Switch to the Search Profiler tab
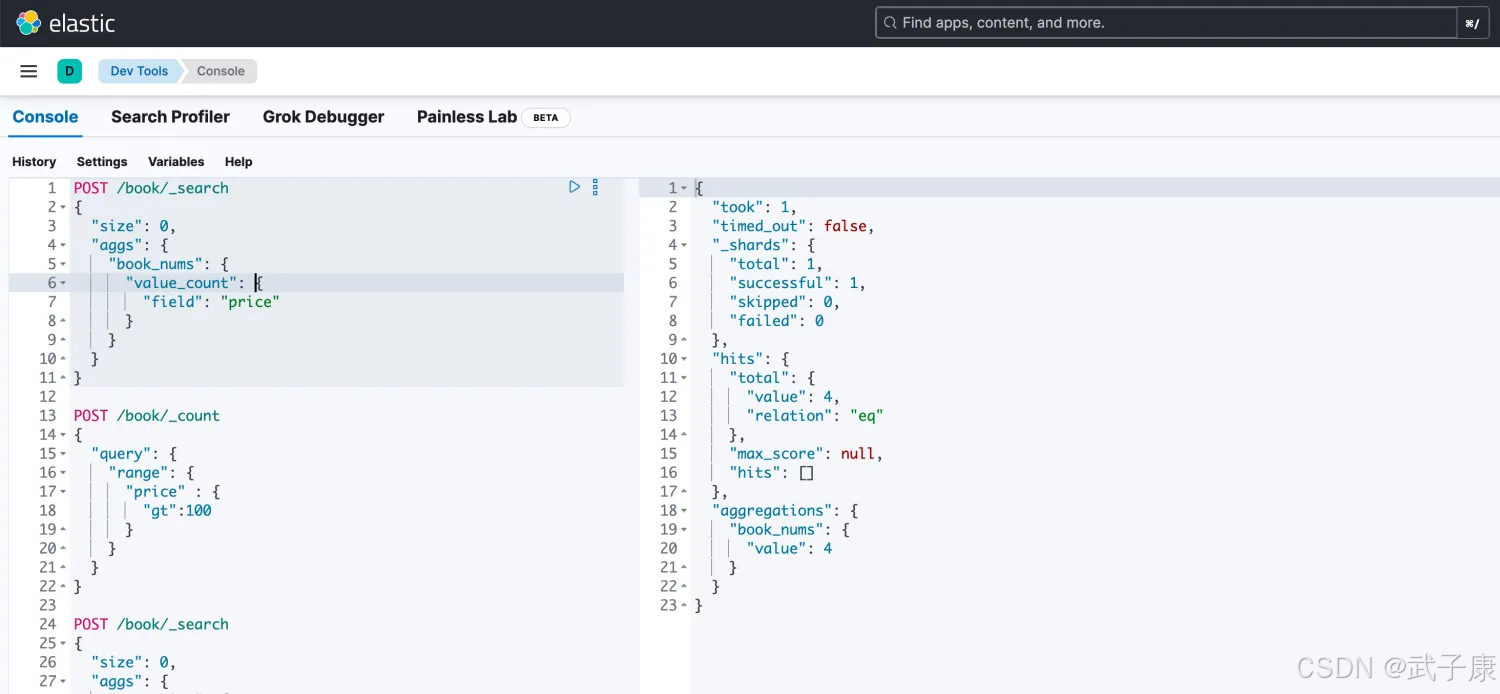Screen dimensions: 1500x694 (x=170, y=117)
